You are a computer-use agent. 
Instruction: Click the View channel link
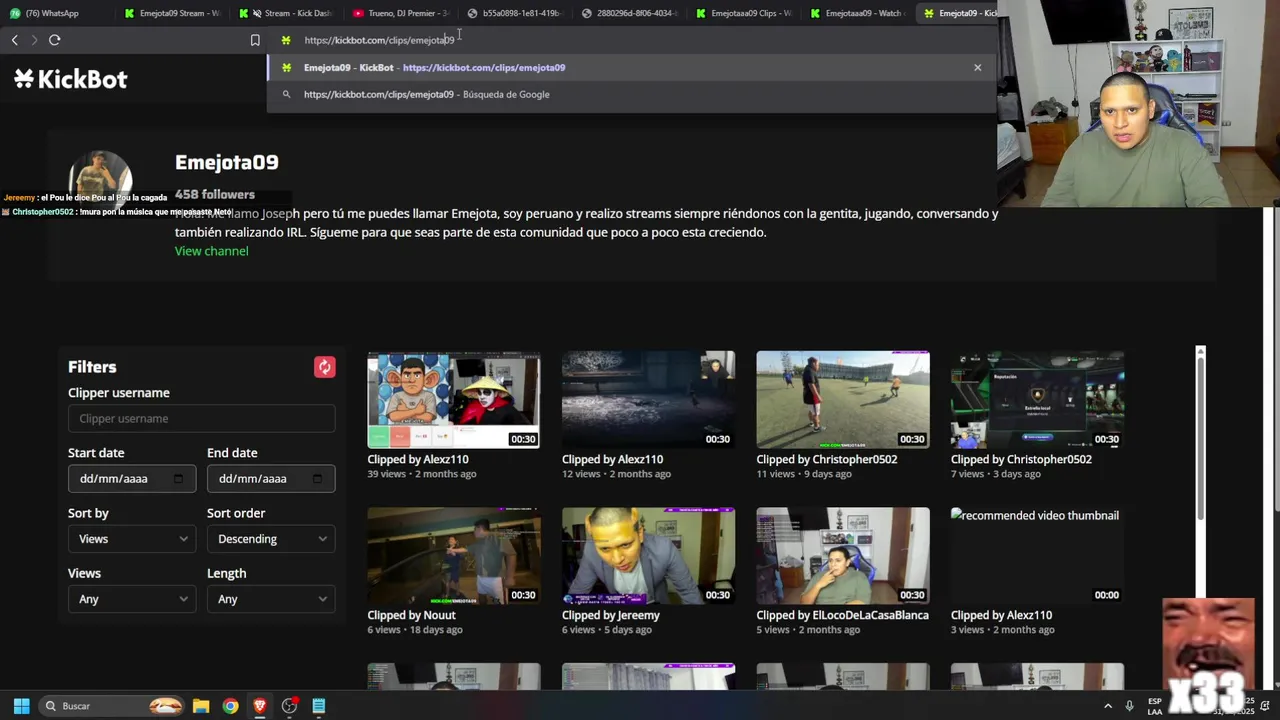[x=211, y=251]
